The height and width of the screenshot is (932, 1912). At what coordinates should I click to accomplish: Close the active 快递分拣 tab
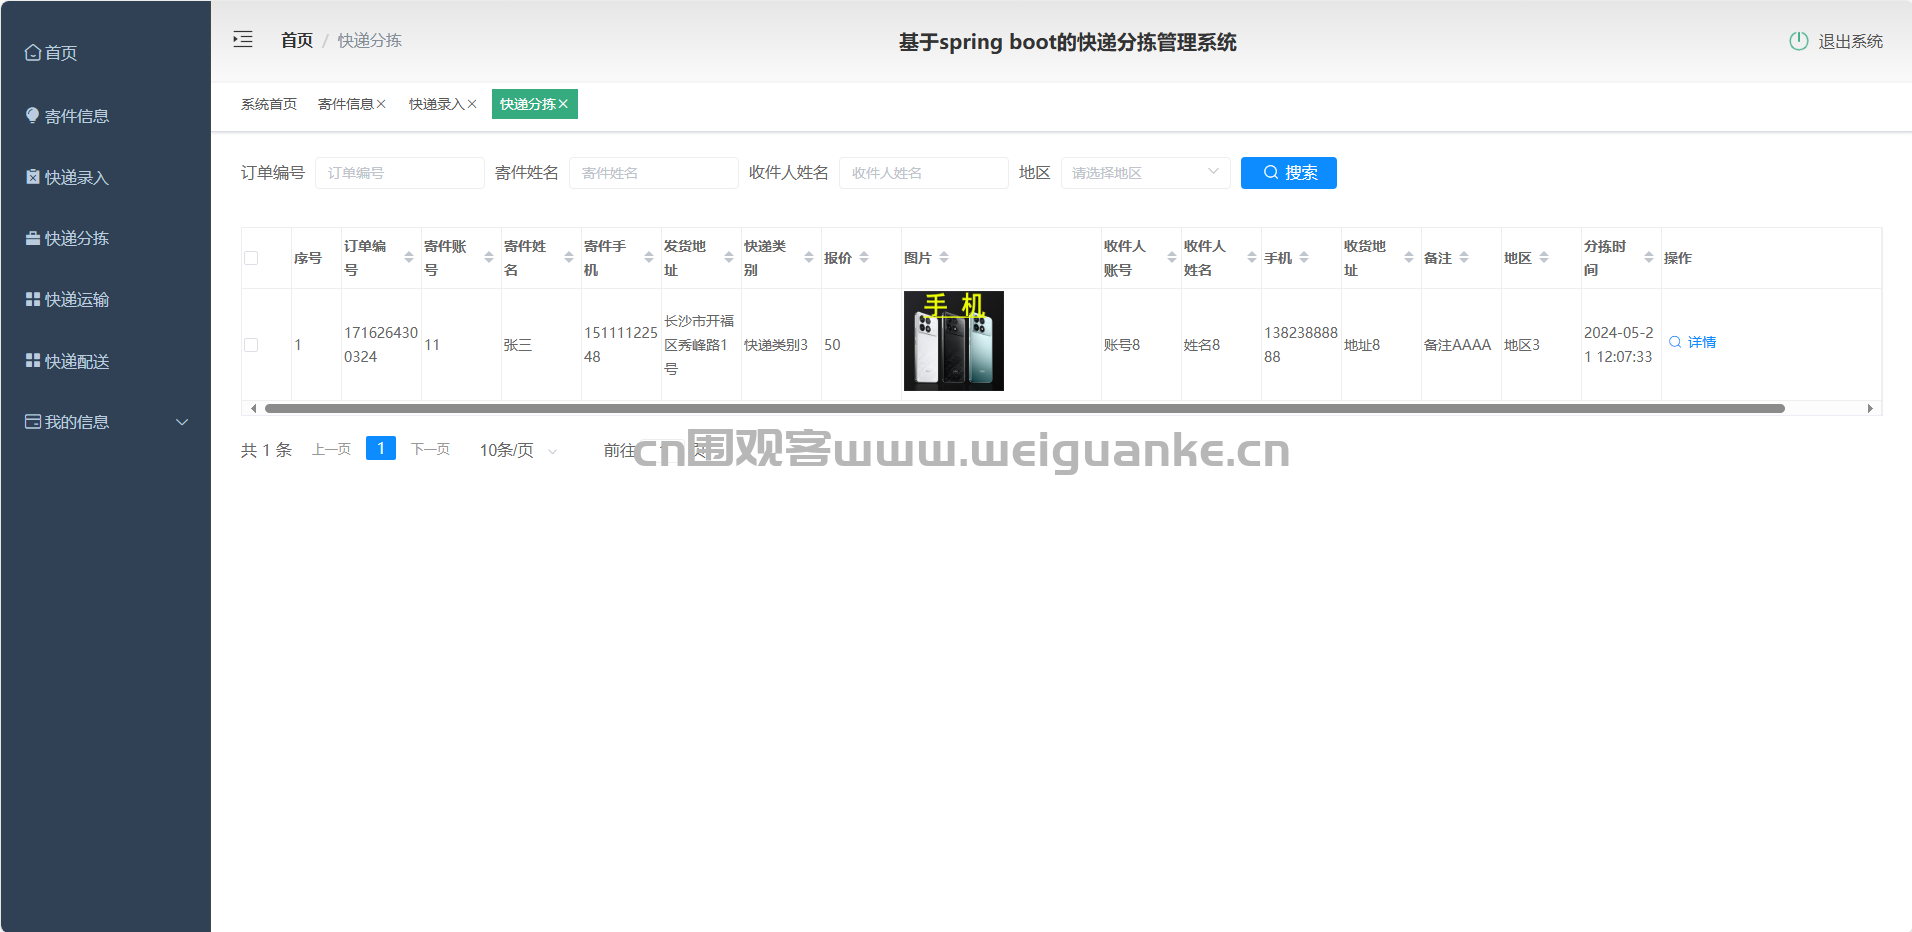coord(564,104)
